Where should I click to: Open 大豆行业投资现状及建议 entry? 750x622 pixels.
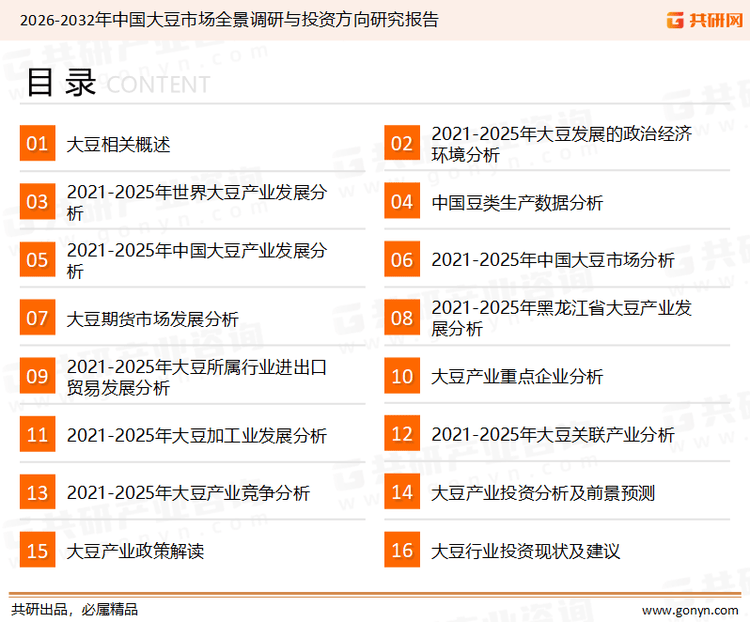click(526, 551)
